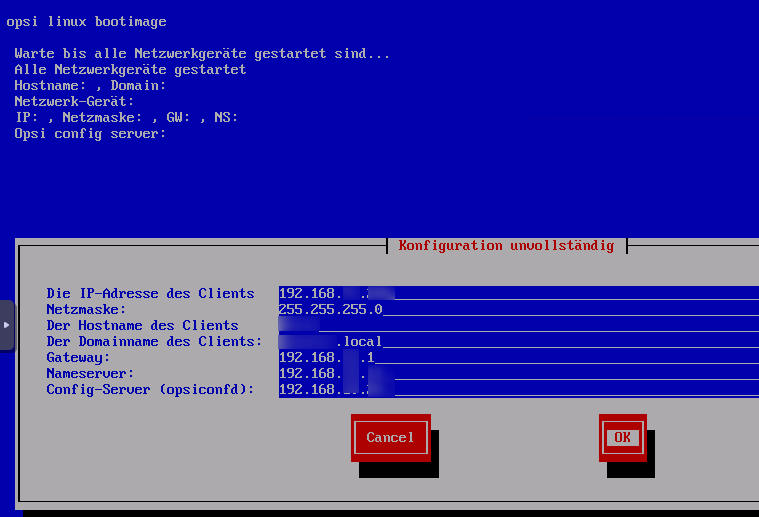
Task: Select the client domain name field
Action: click(x=518, y=341)
